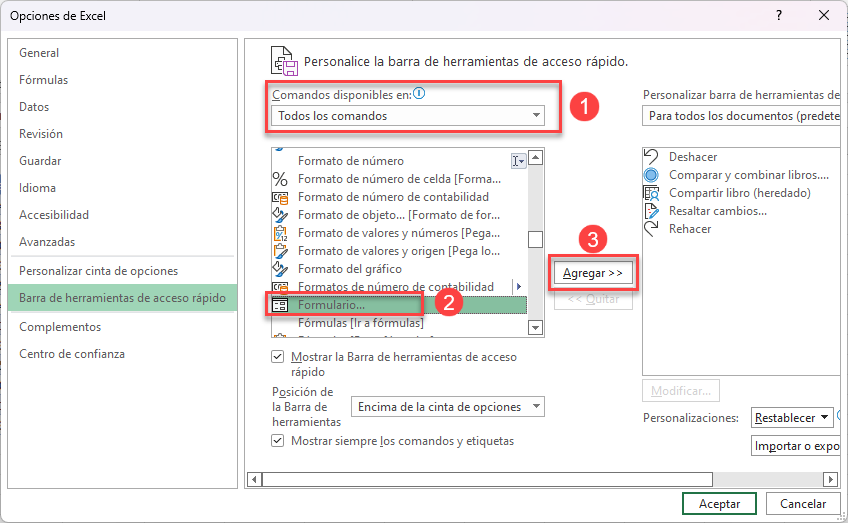Open the Restablecer dropdown button
848x523 pixels.
792,418
